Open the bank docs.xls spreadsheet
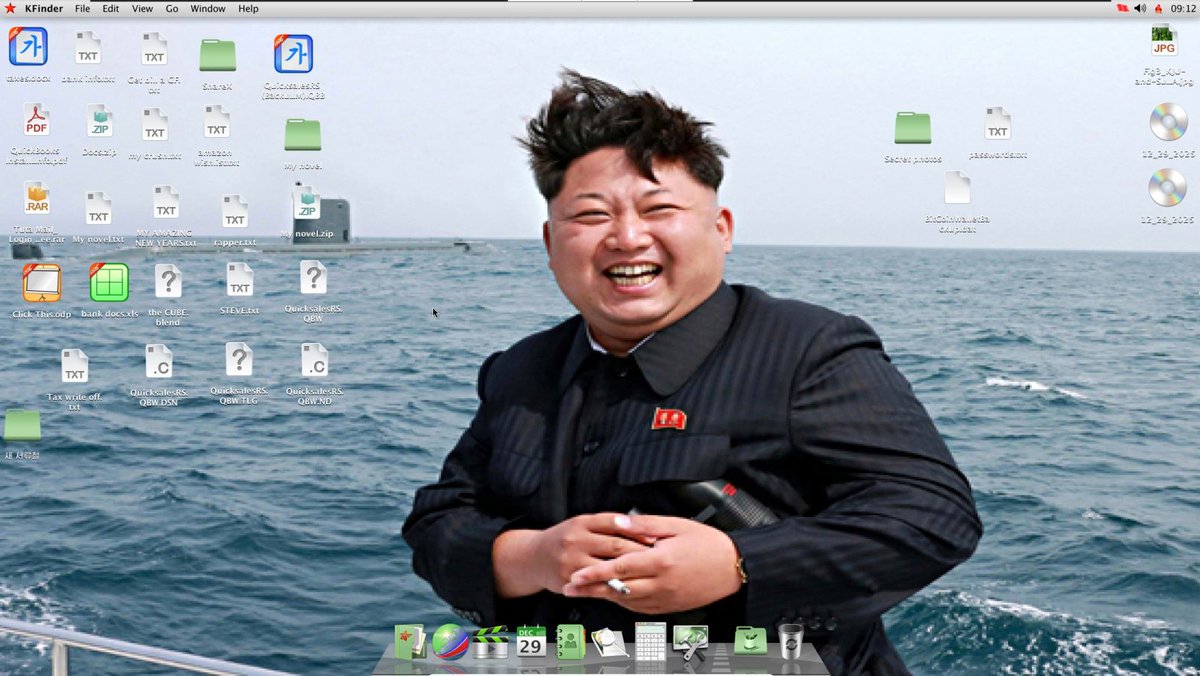The image size is (1200, 676). click(x=109, y=283)
